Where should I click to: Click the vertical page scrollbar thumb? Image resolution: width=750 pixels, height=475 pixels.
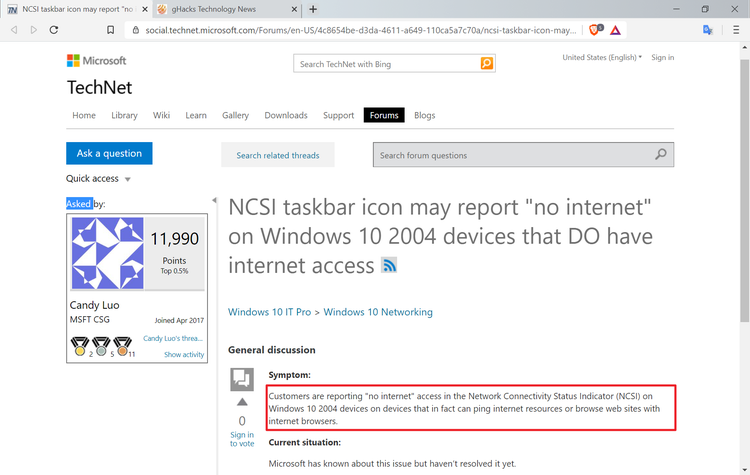pos(744,191)
